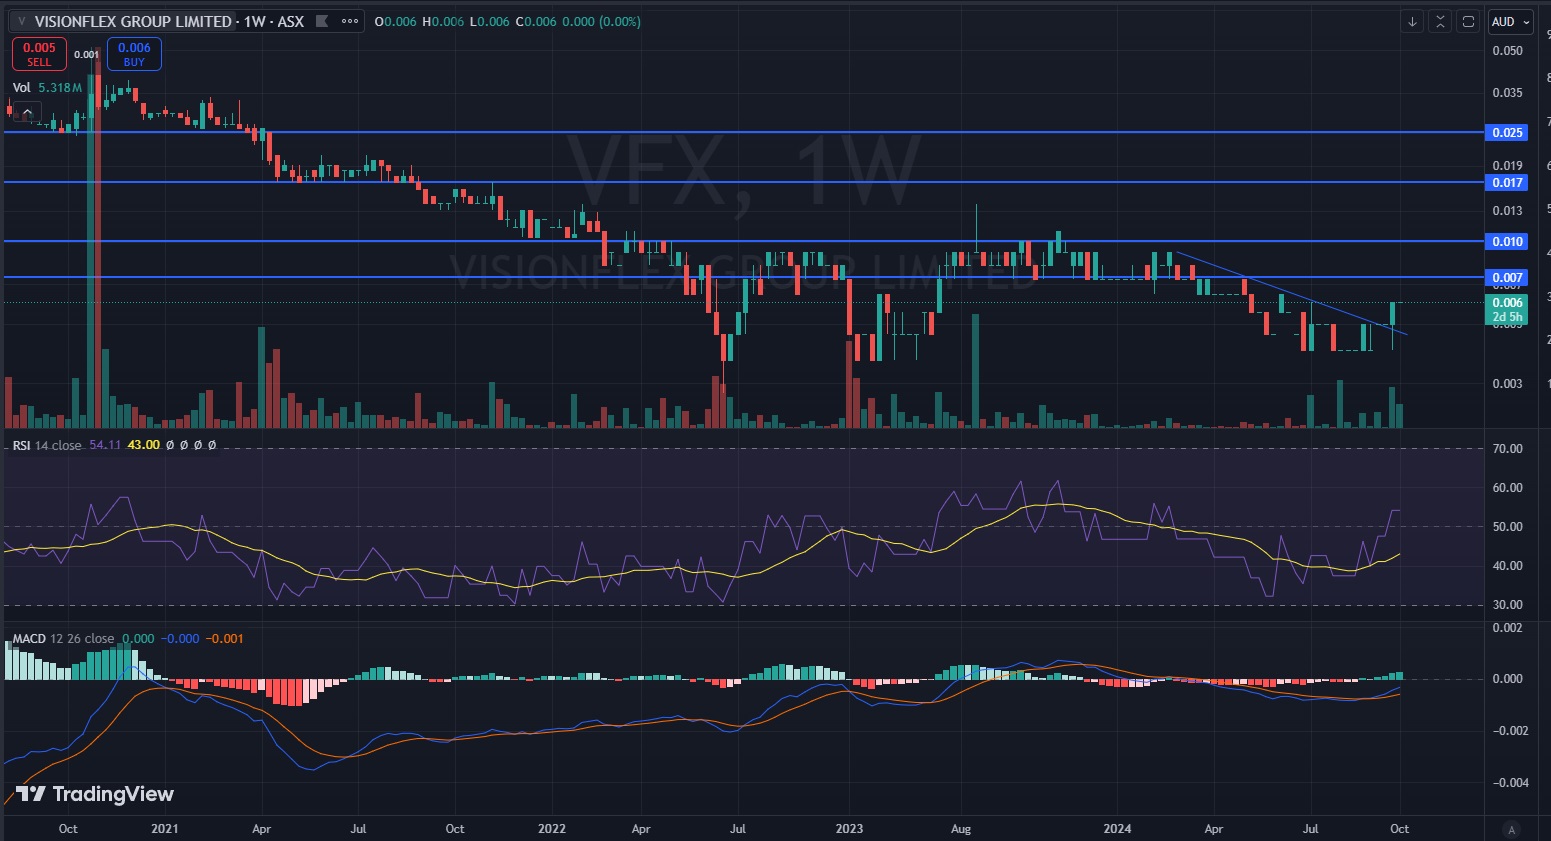1551x841 pixels.
Task: Click the 0.001 spread value between Sell and Buy
Action: coord(87,54)
